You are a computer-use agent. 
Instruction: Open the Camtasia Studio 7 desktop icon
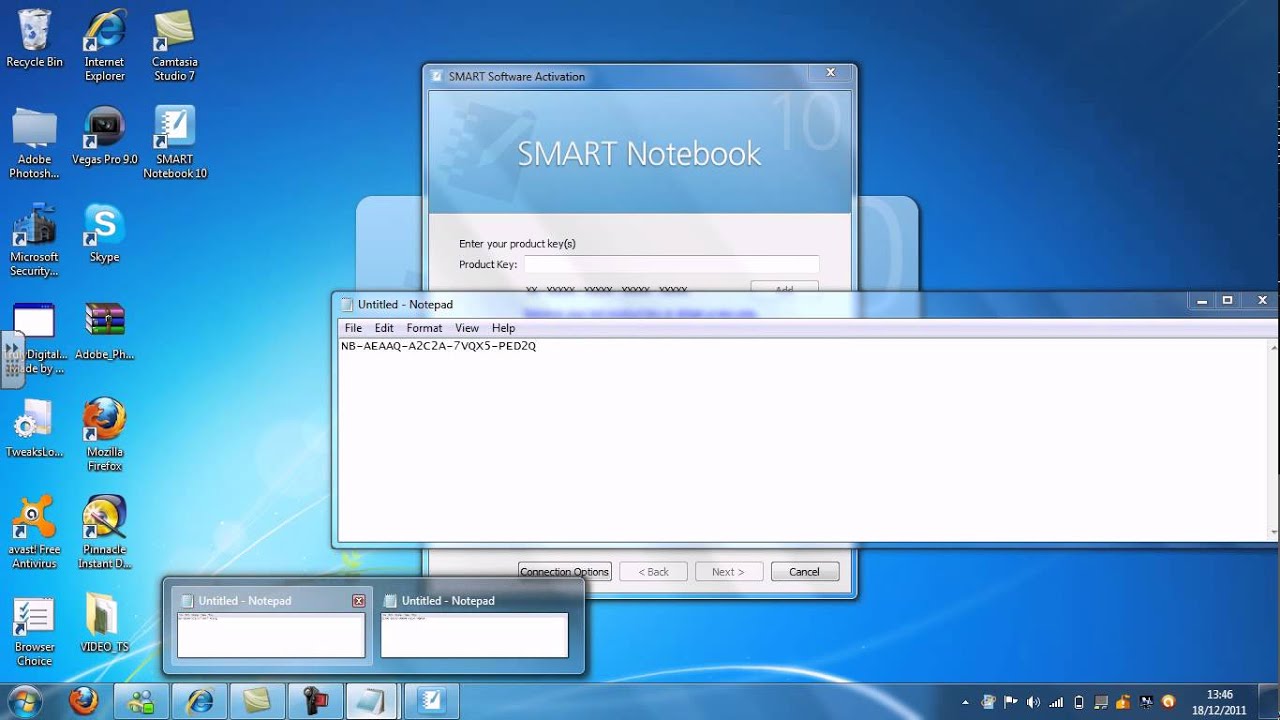[x=174, y=34]
